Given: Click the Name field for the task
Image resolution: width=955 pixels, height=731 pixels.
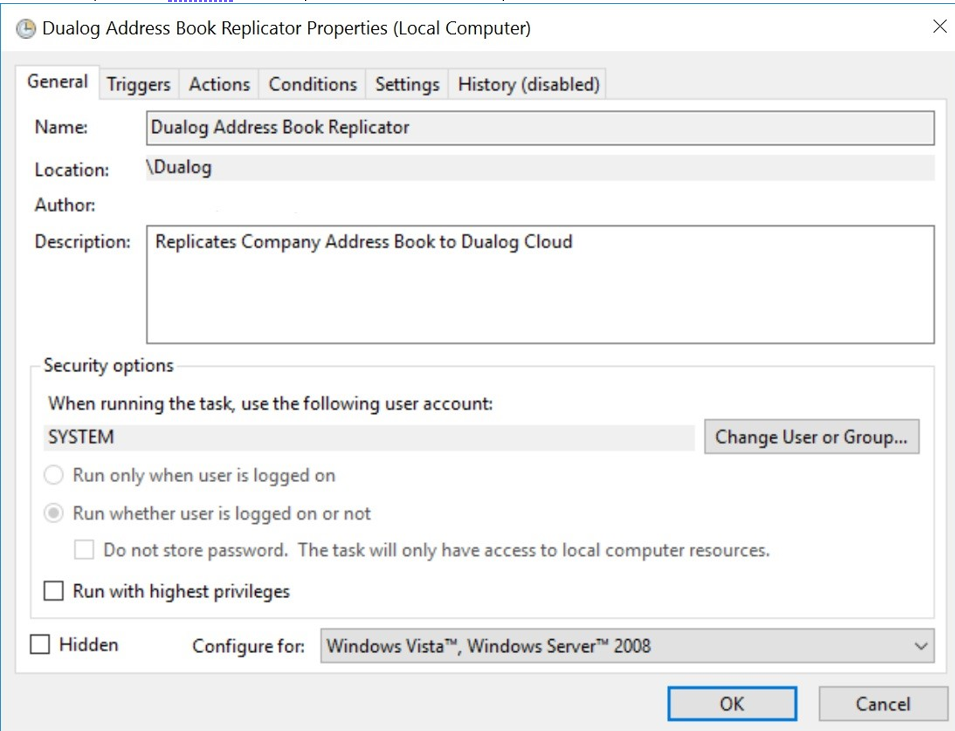Looking at the screenshot, I should click(540, 127).
